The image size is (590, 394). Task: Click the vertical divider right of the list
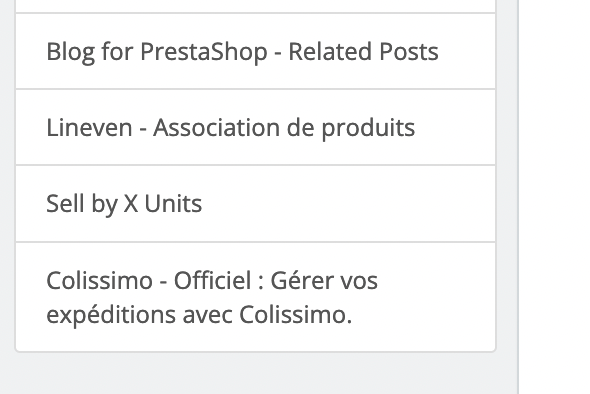(x=519, y=197)
